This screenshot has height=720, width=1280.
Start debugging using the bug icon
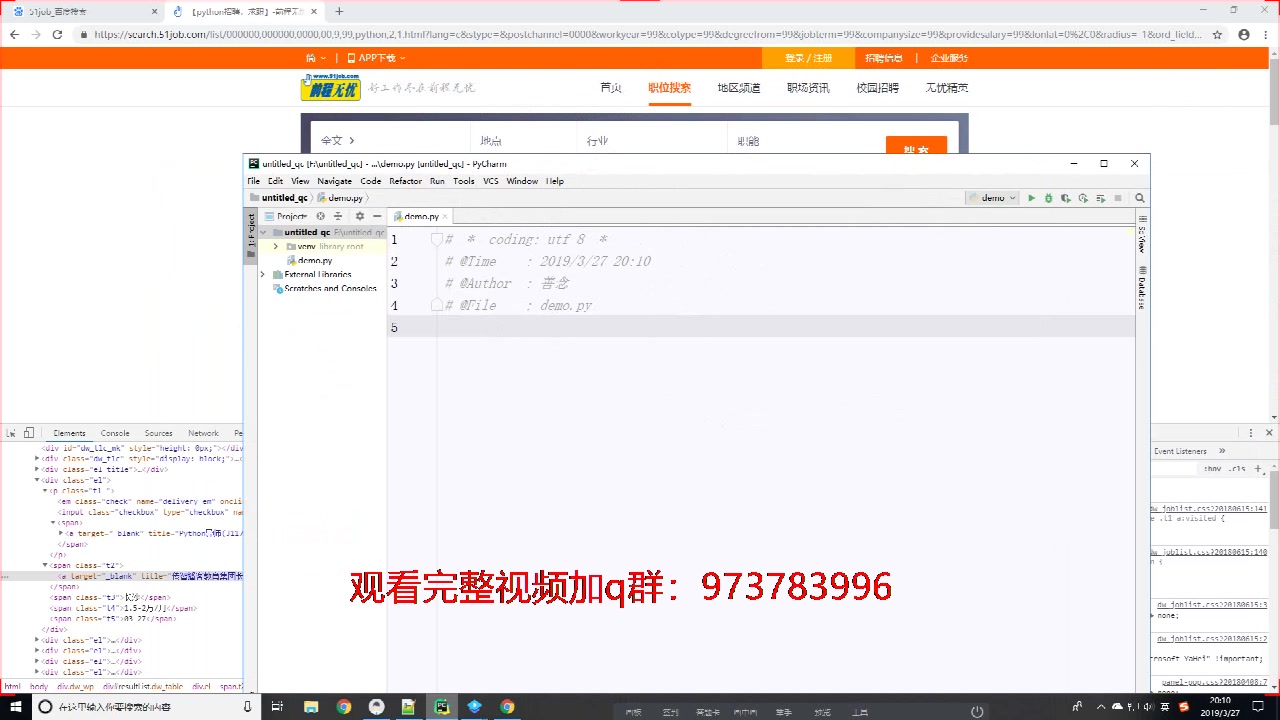pos(1048,197)
